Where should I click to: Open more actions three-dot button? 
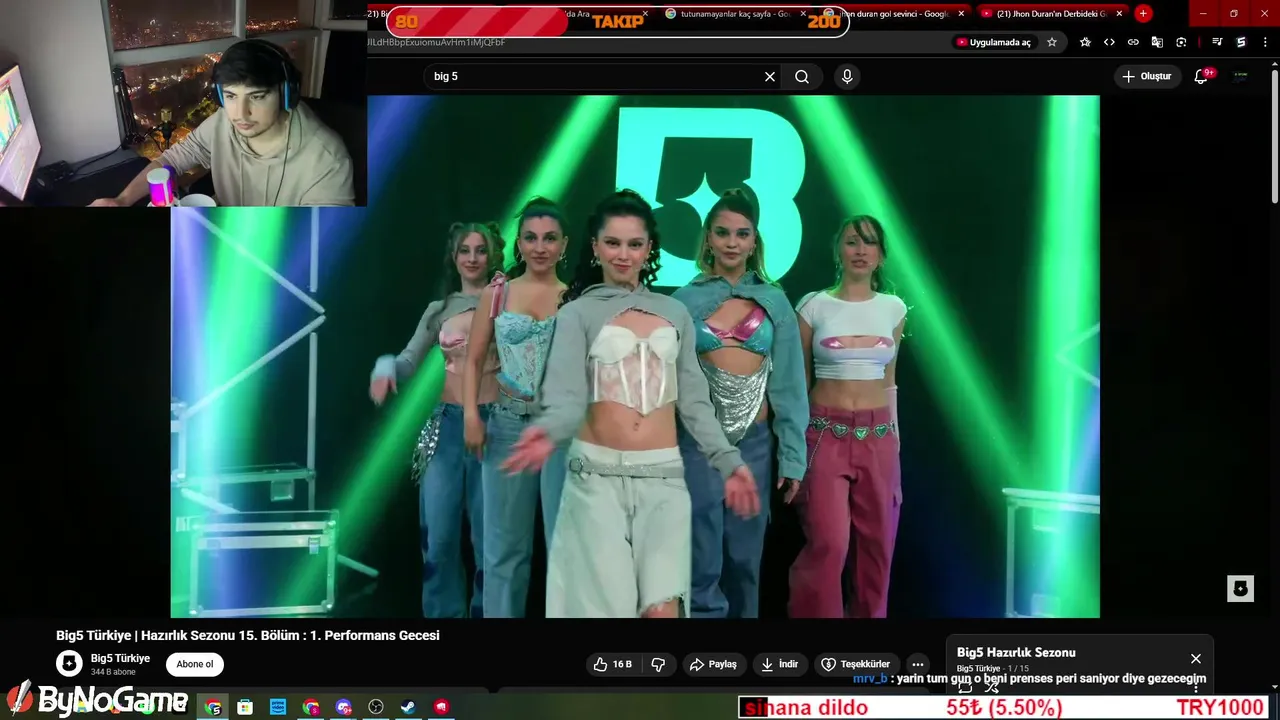click(x=917, y=664)
